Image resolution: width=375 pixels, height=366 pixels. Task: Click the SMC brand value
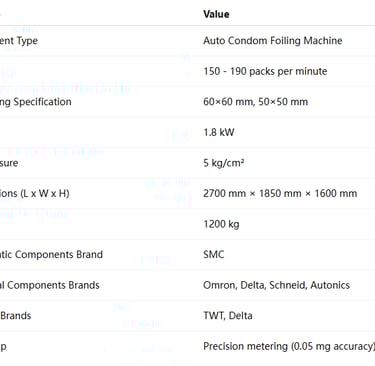pos(214,255)
